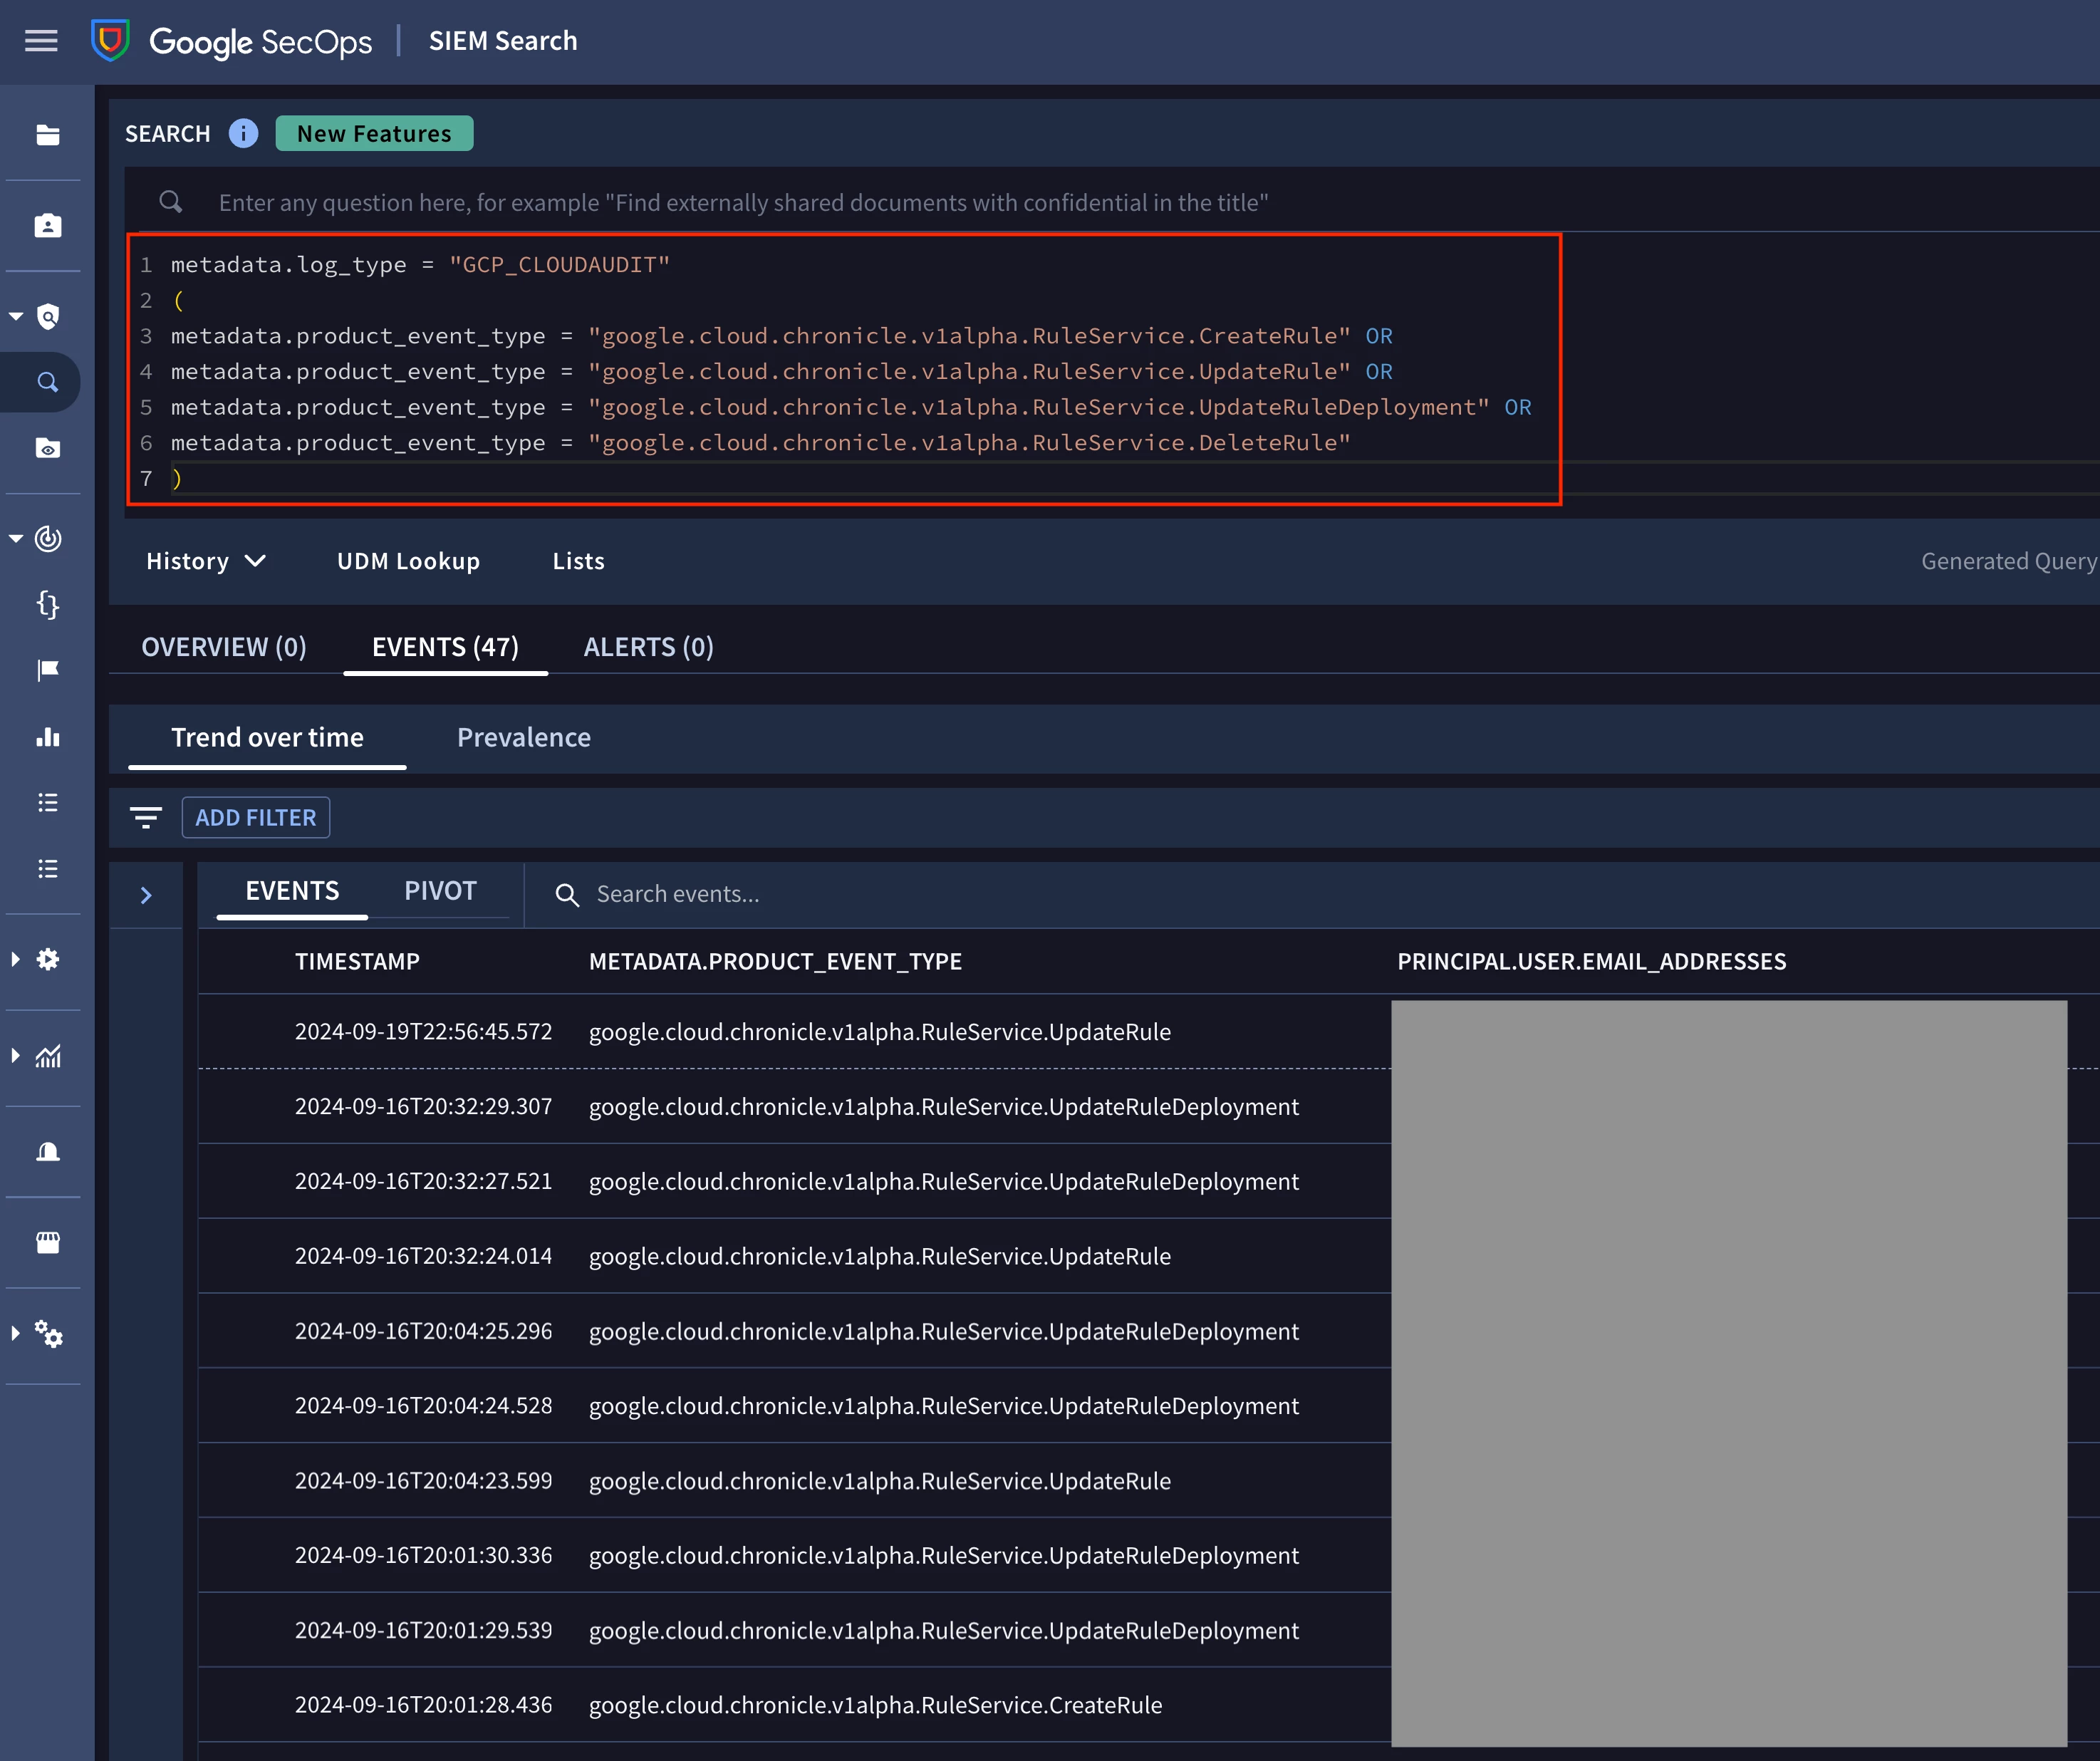
Task: Switch to PIVOT tab
Action: pos(440,891)
